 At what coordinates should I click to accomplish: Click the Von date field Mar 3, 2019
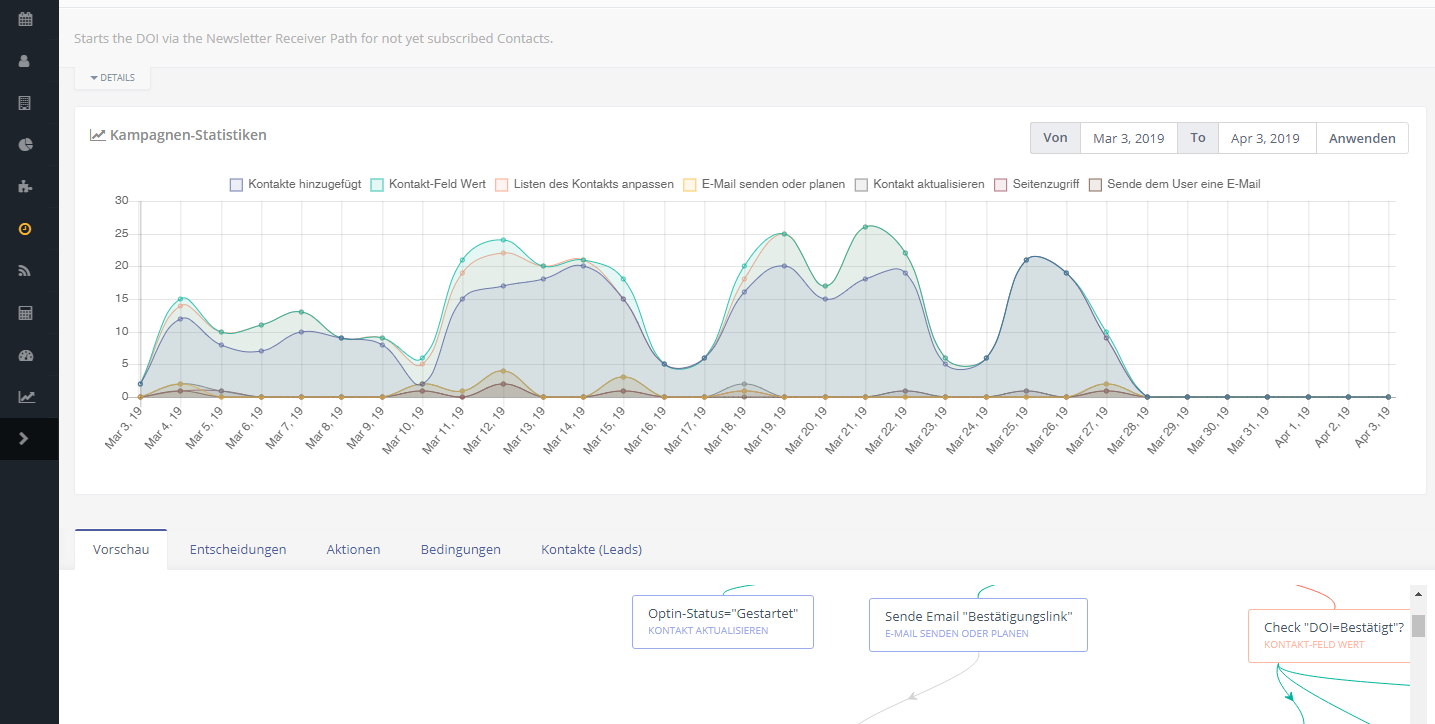[x=1129, y=138]
